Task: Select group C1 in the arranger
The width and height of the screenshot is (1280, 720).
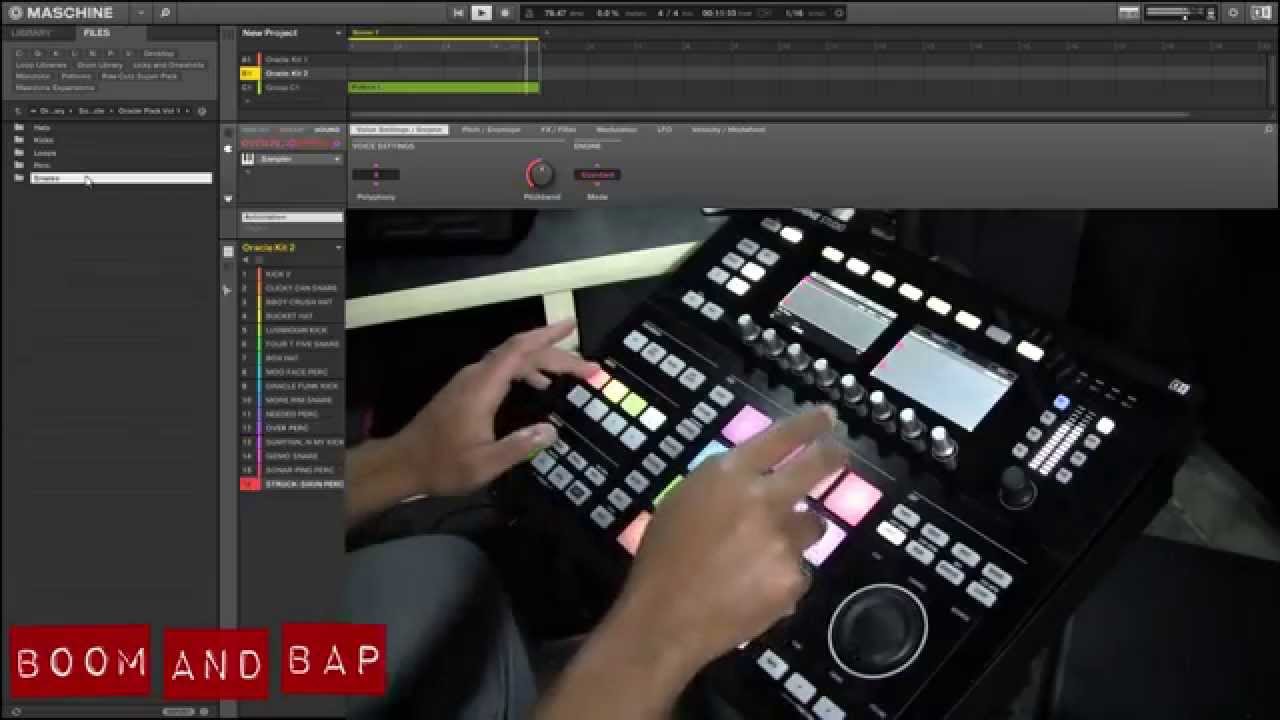Action: pyautogui.click(x=285, y=87)
